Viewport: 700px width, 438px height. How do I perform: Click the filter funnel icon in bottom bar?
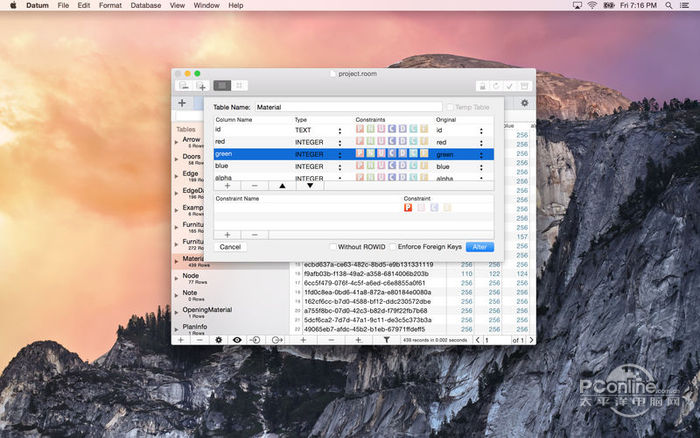pos(386,340)
